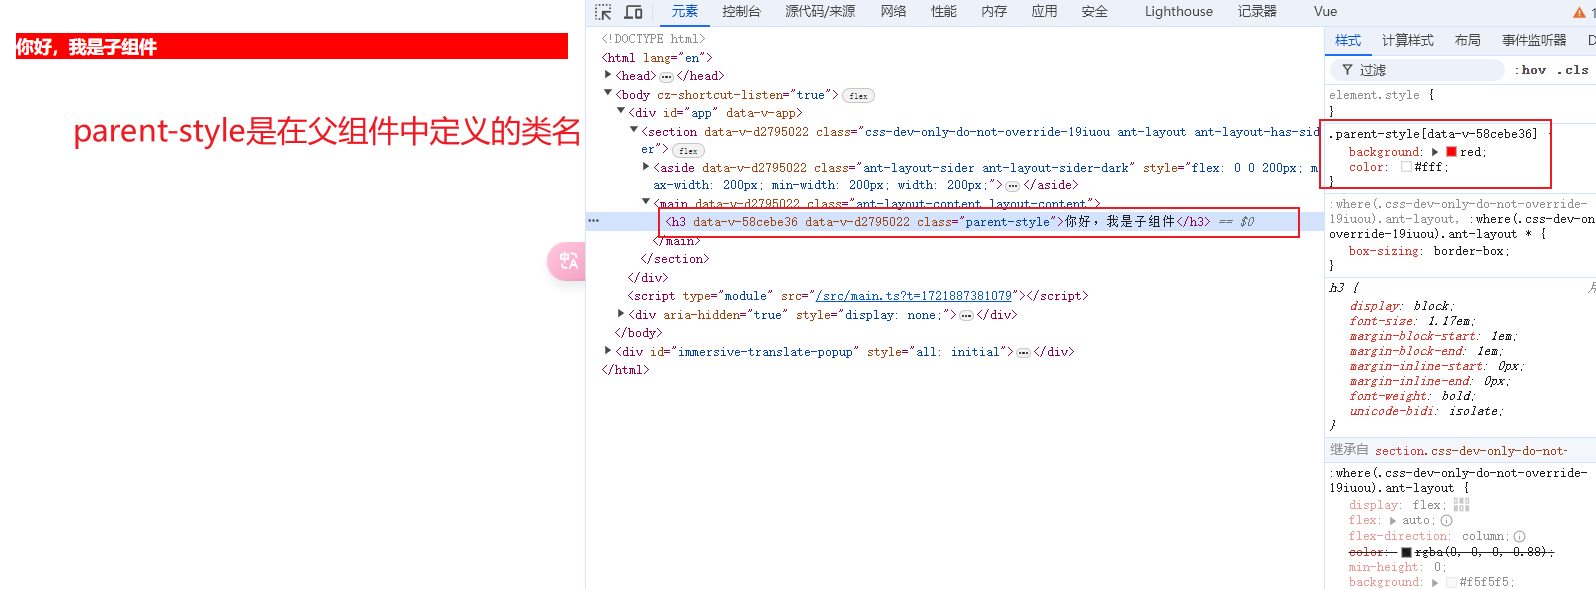The height and width of the screenshot is (589, 1596).
Task: Click the ellipsis badge in the aside element
Action: coord(1012,186)
